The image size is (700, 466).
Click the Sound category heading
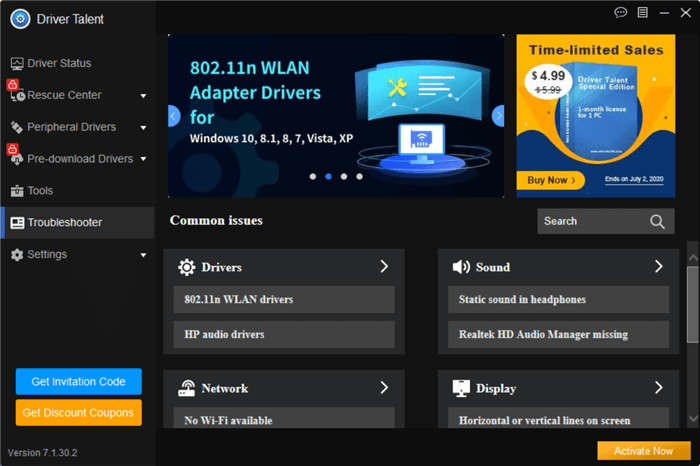coord(493,267)
